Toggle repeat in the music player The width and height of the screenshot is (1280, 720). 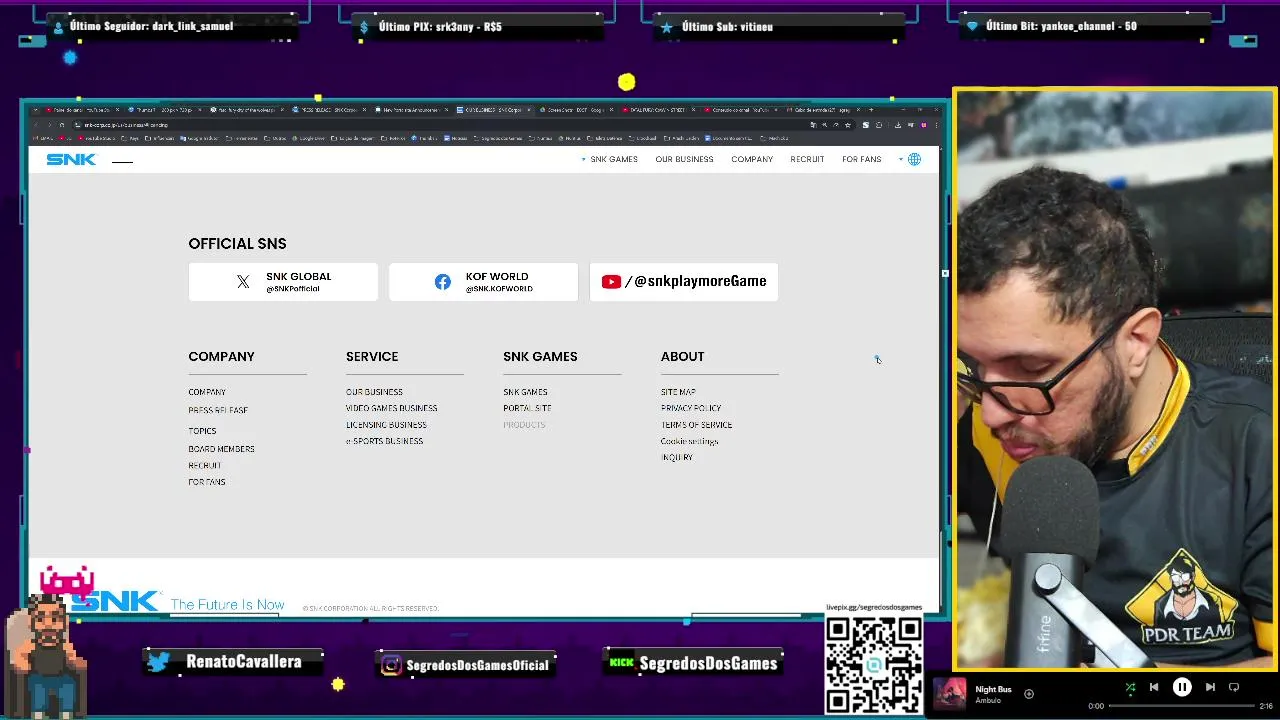1234,687
